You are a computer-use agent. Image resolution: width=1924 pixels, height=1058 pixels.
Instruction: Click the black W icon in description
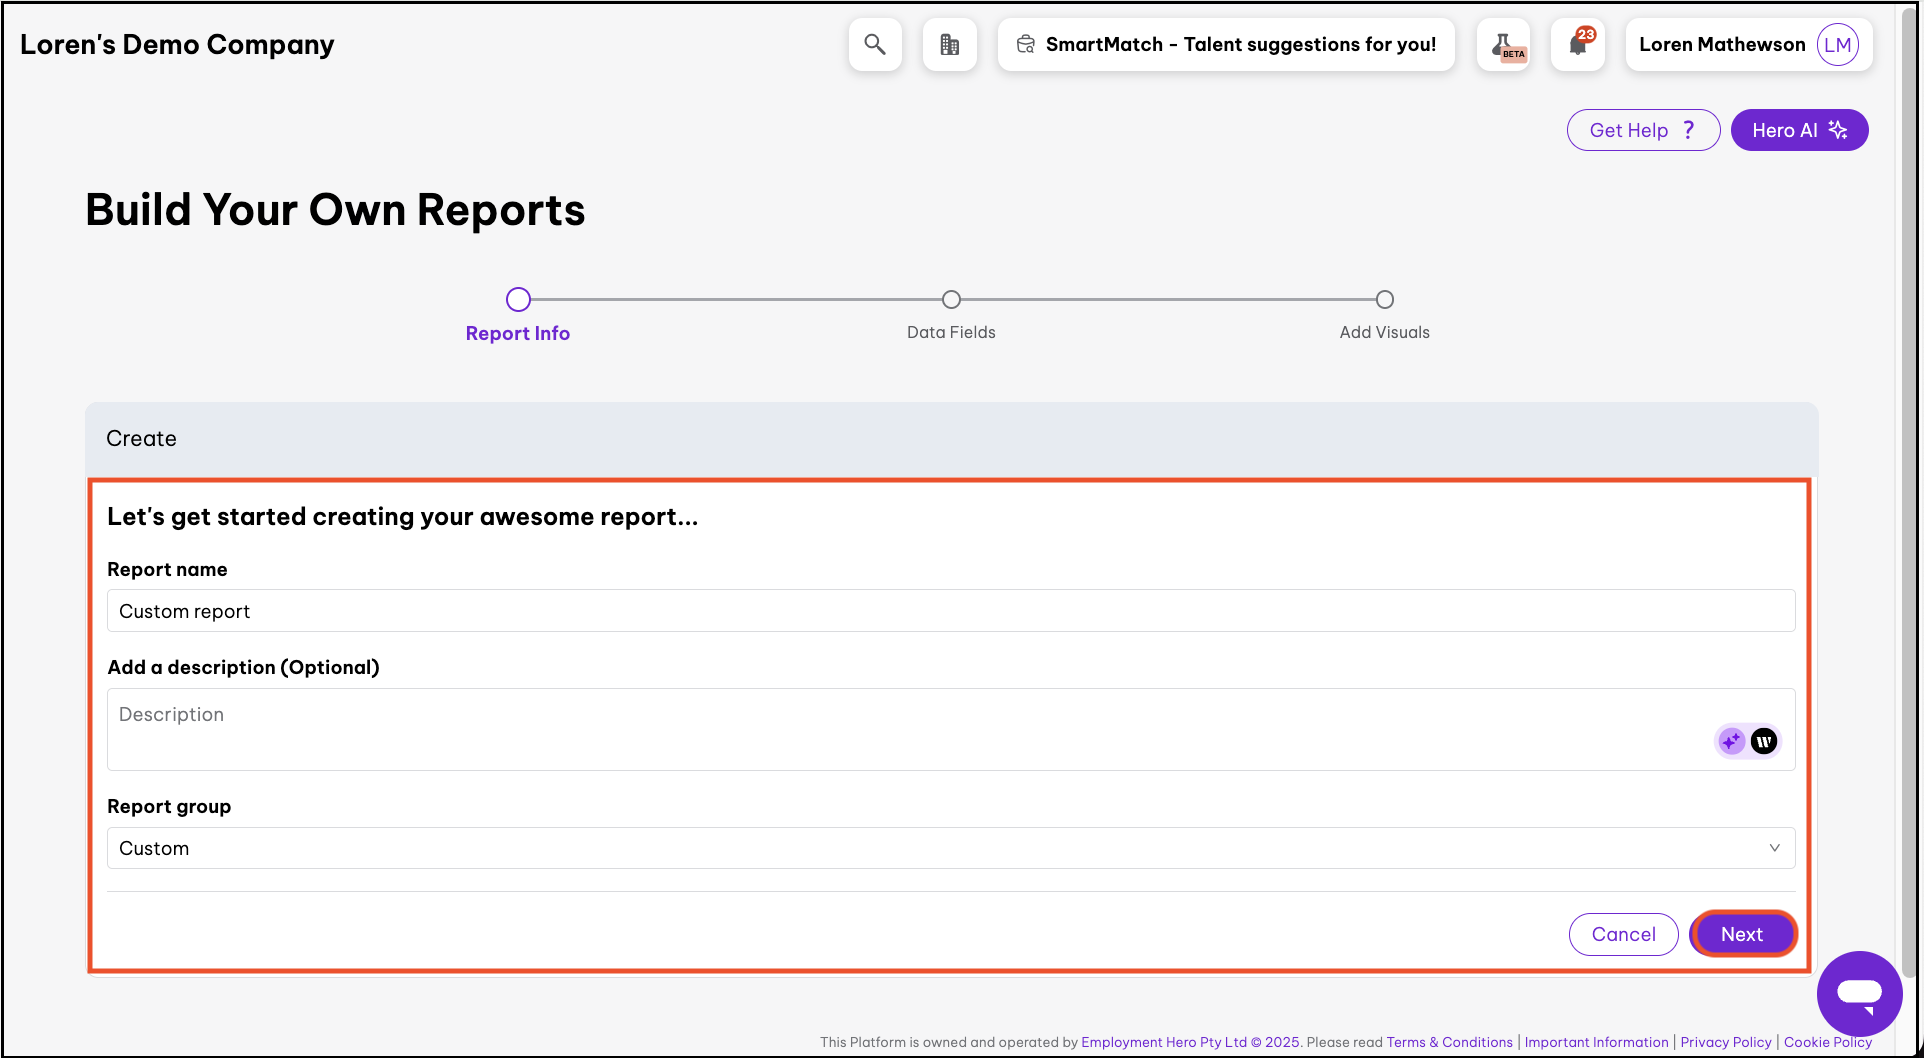(1764, 741)
